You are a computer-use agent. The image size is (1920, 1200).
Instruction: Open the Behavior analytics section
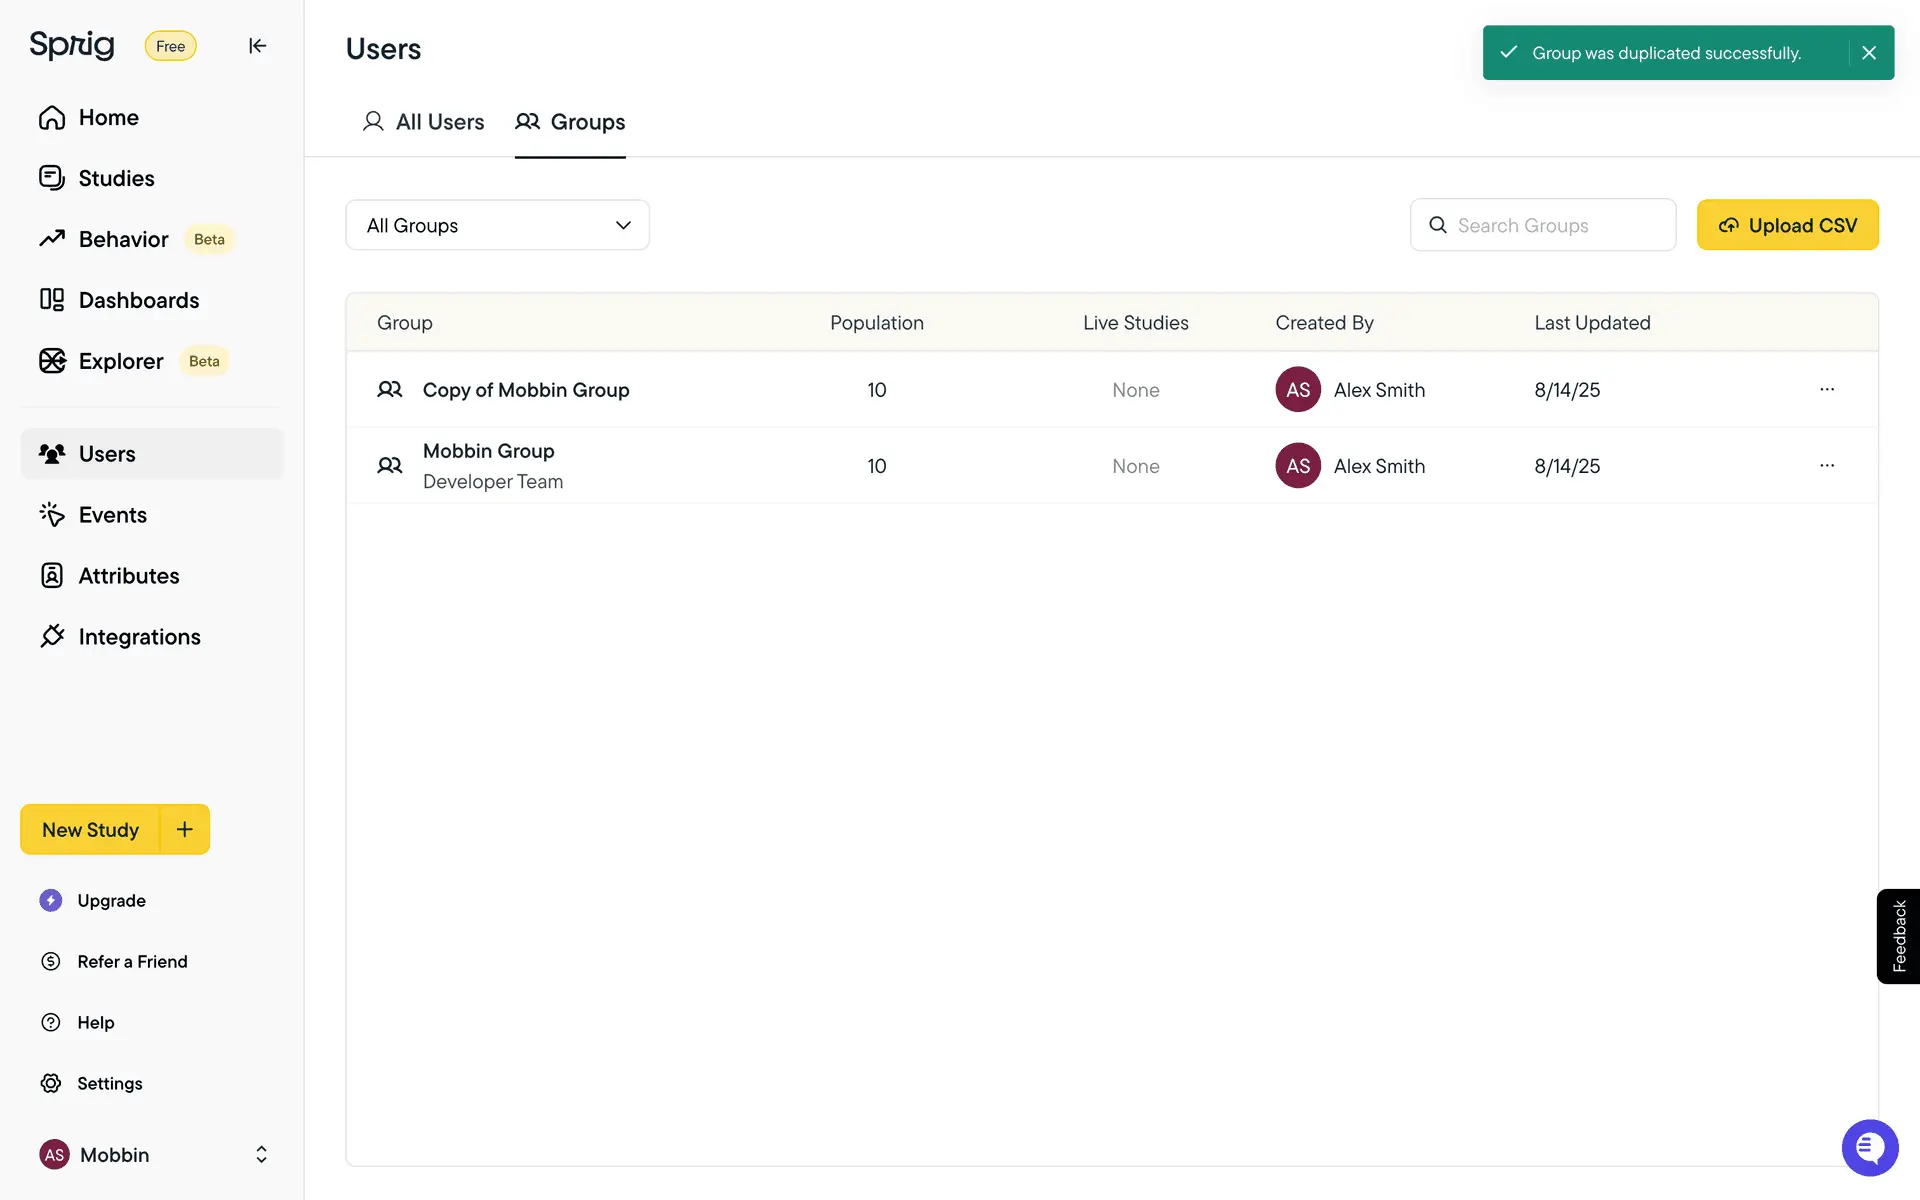click(x=123, y=239)
